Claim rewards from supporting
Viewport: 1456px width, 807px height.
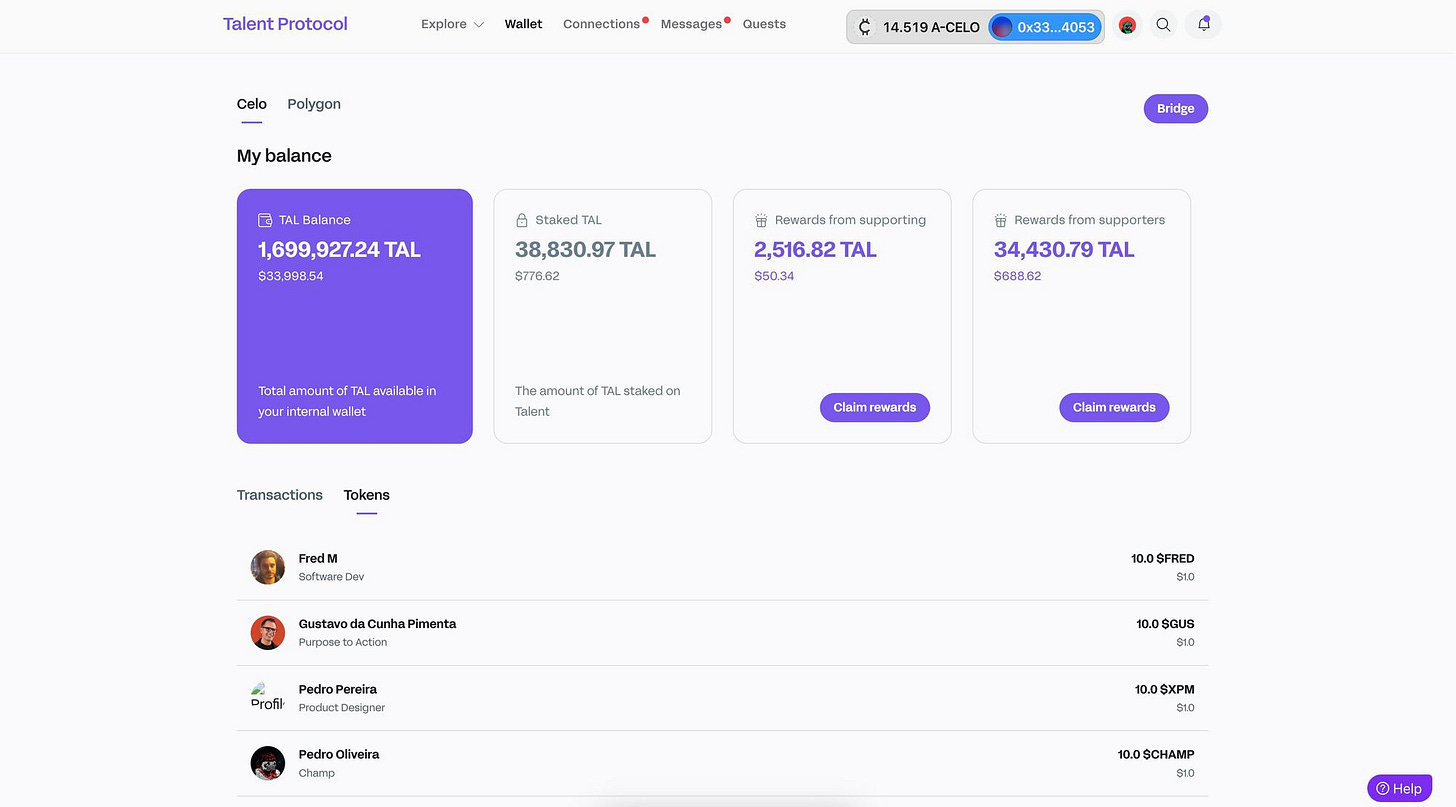click(x=875, y=407)
